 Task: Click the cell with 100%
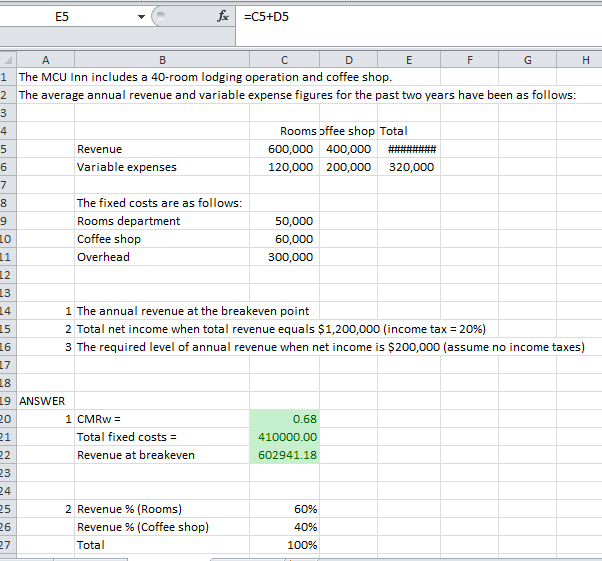(284, 545)
